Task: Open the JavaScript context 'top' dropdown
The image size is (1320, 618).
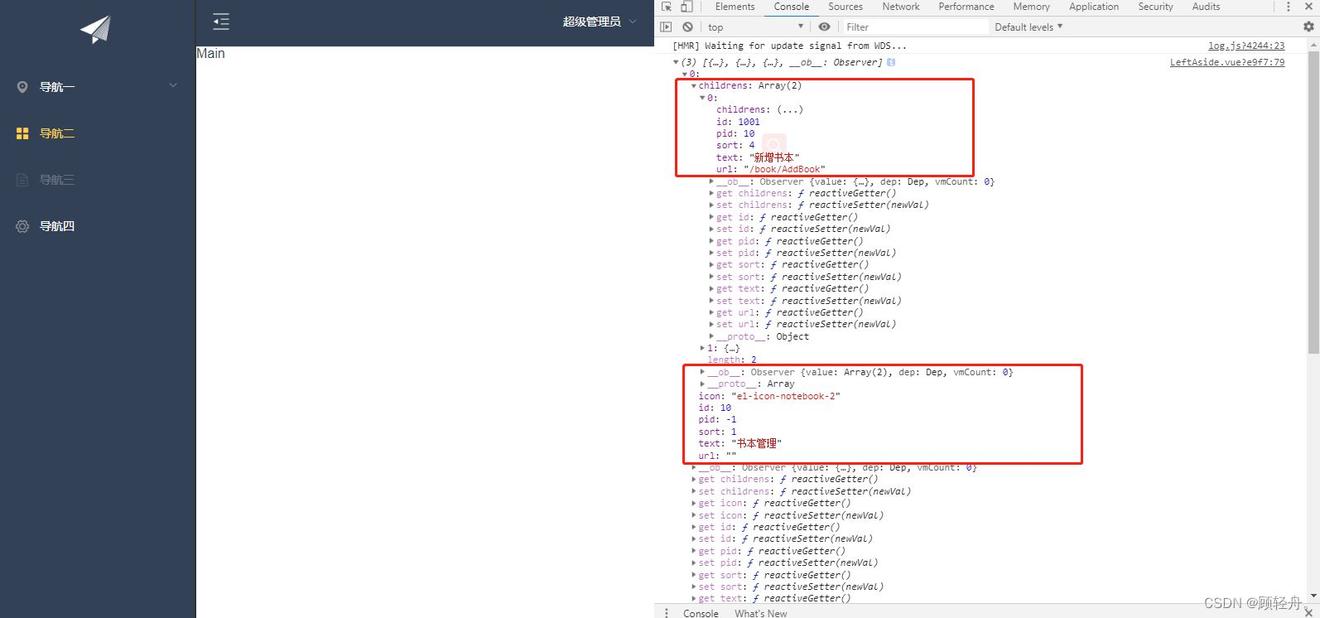Action: click(755, 27)
